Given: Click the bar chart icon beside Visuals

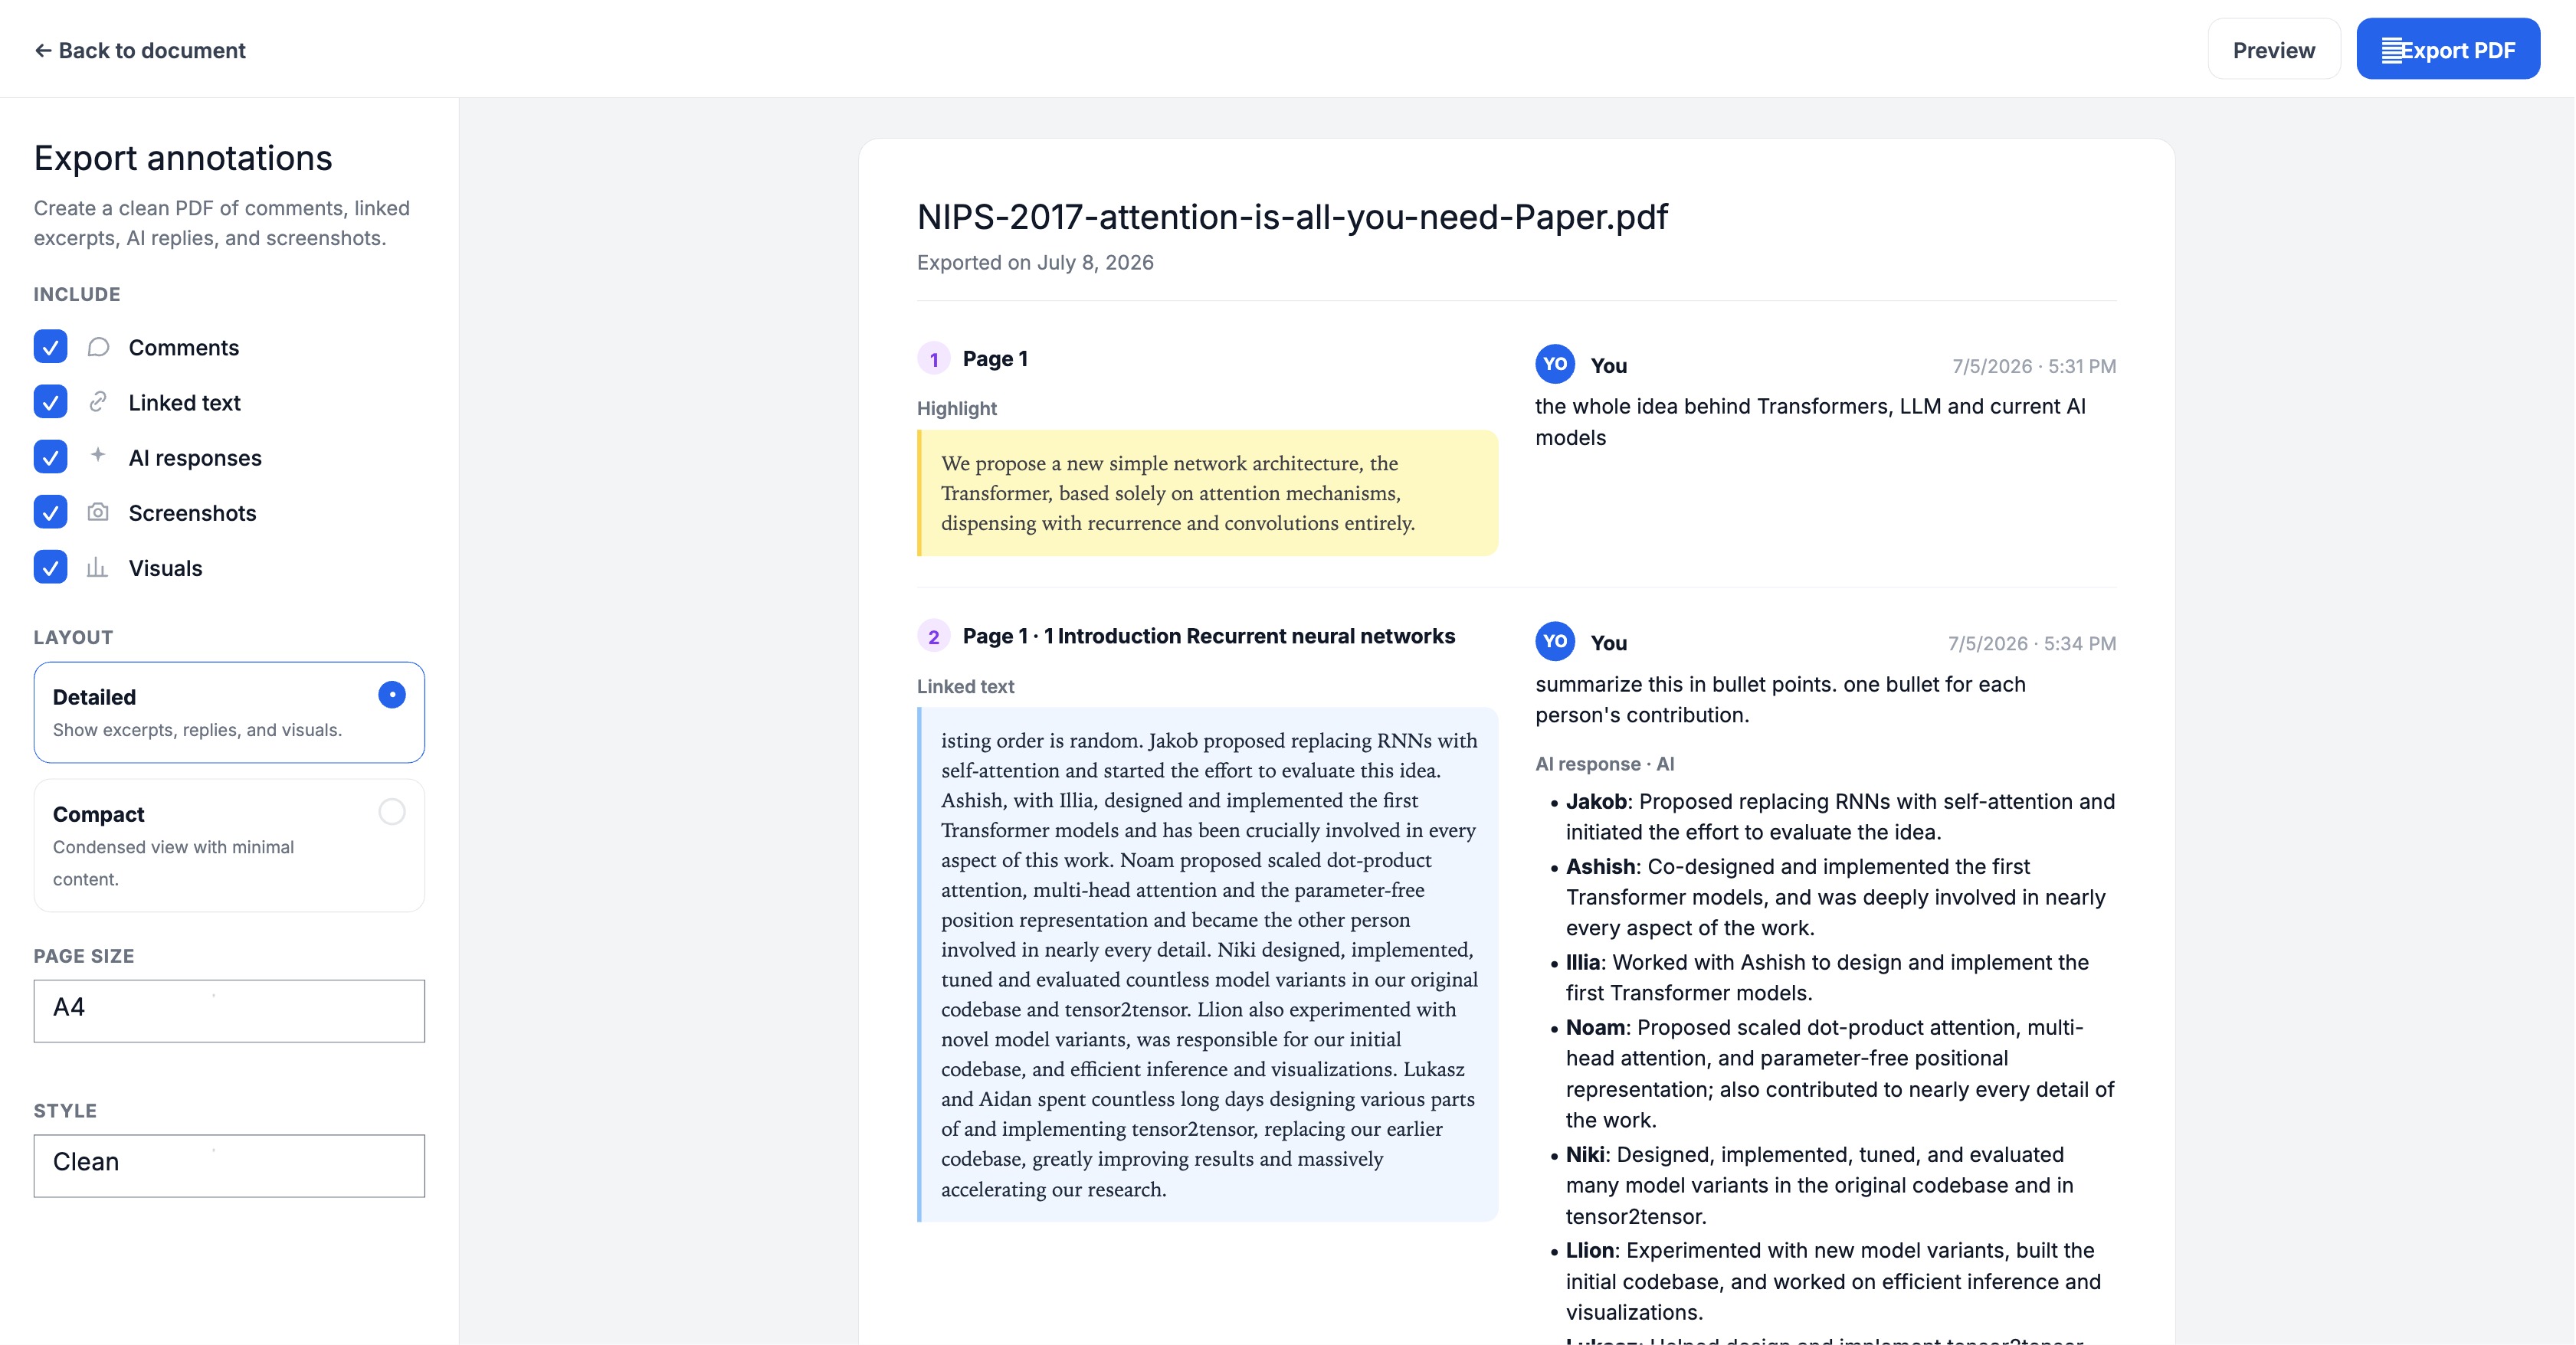Looking at the screenshot, I should tap(98, 567).
